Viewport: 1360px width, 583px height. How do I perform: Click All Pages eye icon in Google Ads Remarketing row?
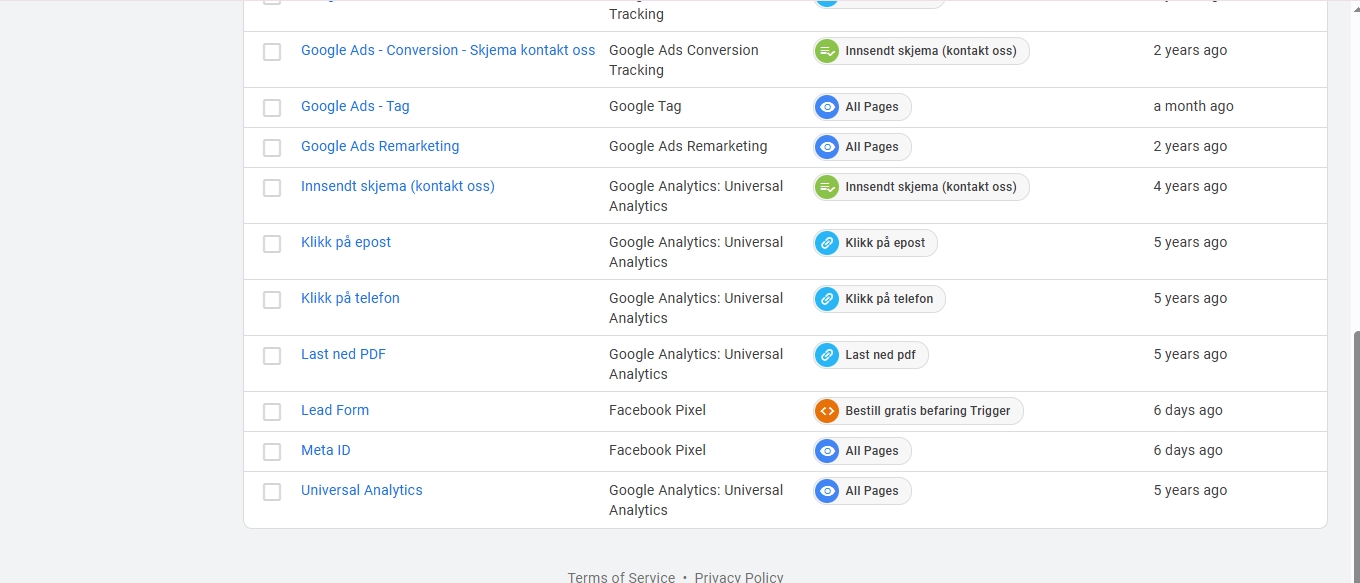[x=827, y=147]
